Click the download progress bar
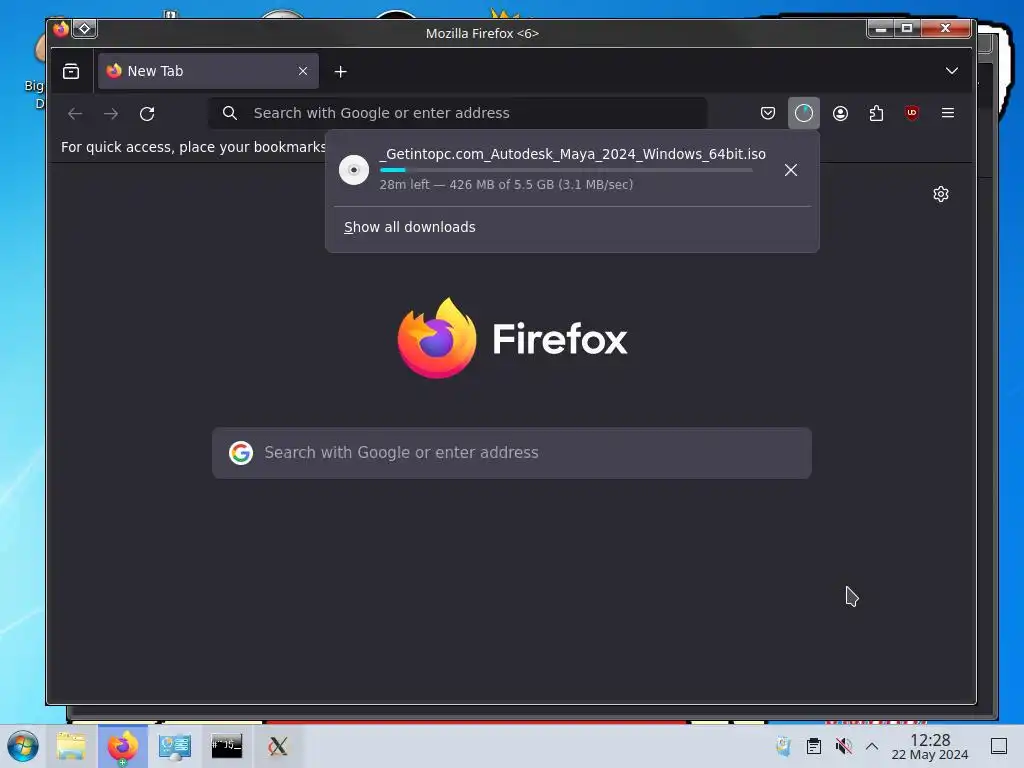1024x768 pixels. [566, 170]
